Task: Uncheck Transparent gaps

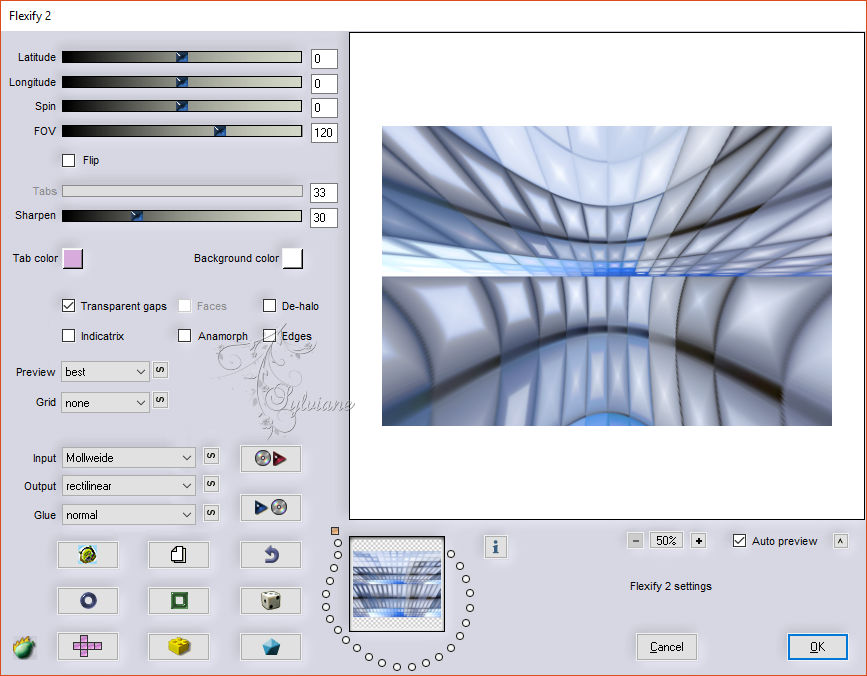Action: 69,306
